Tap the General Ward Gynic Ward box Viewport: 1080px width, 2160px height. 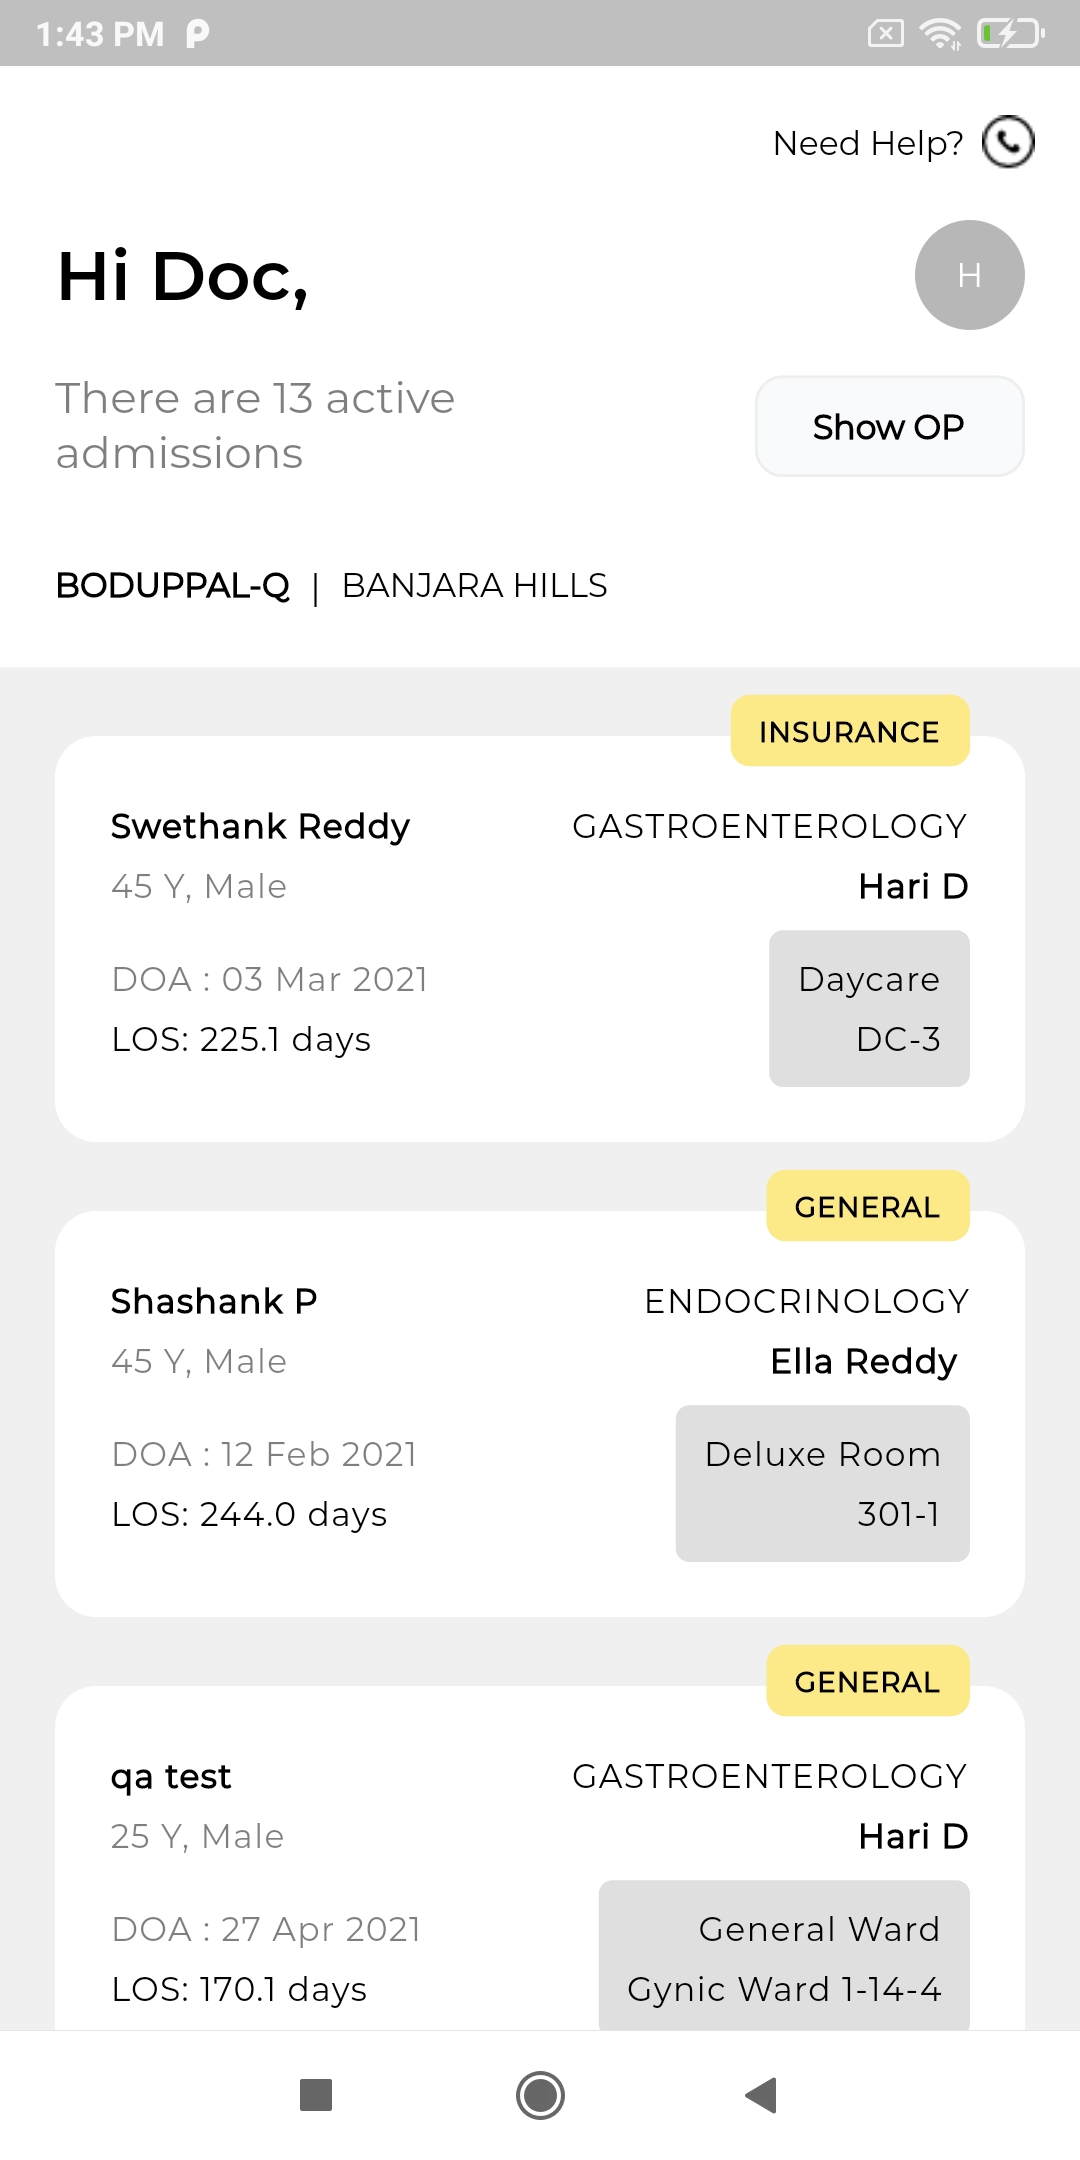click(784, 1957)
